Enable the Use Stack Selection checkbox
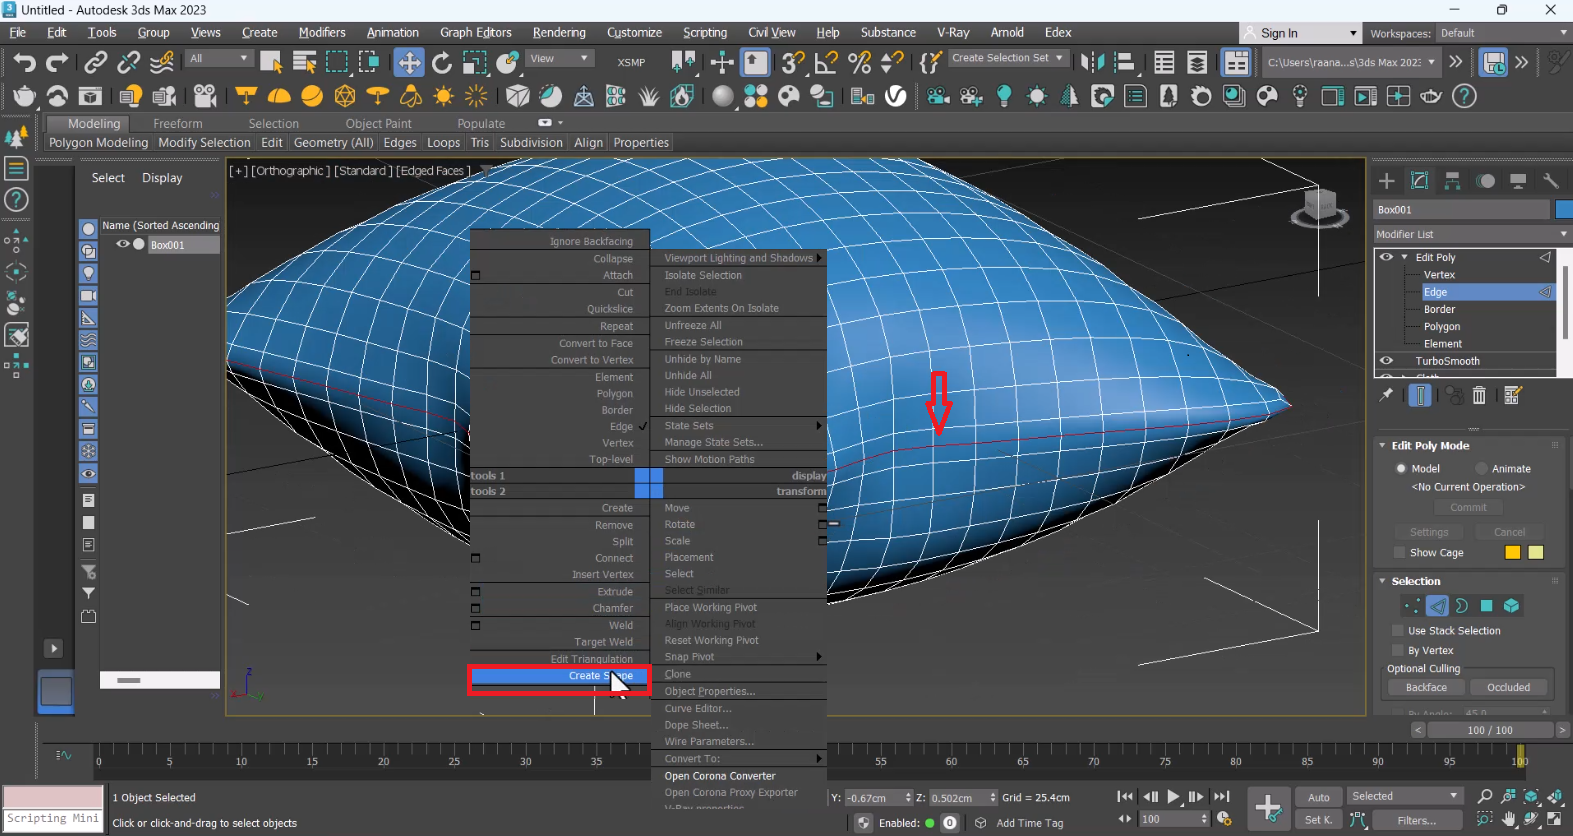The width and height of the screenshot is (1573, 836). (1398, 631)
